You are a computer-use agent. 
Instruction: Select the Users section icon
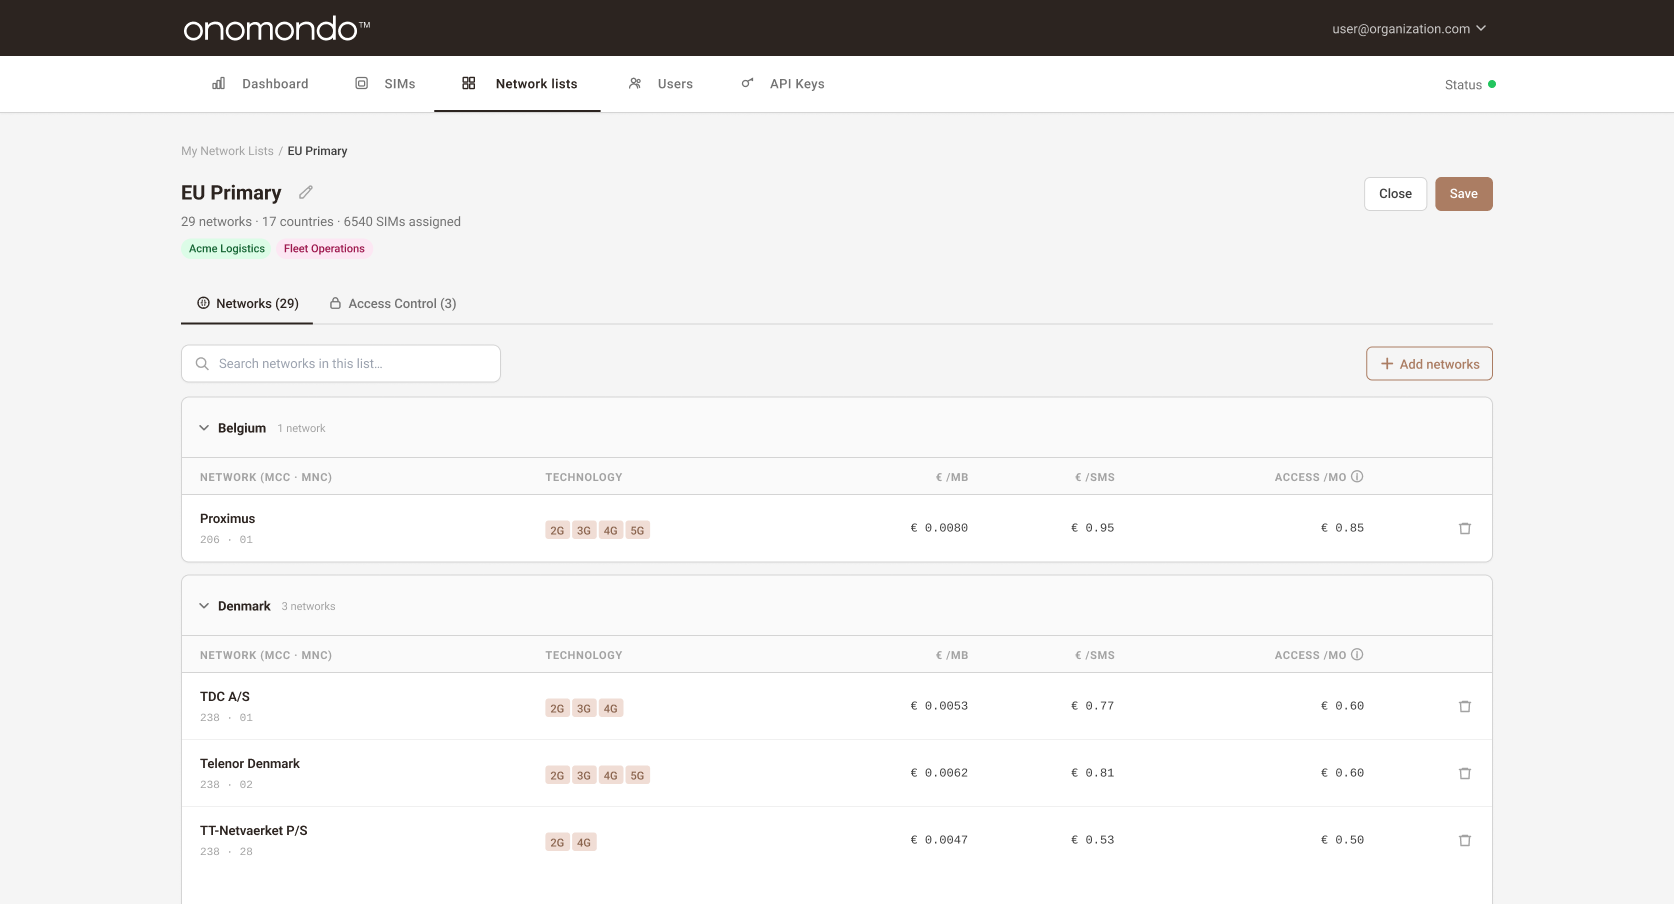pyautogui.click(x=635, y=83)
